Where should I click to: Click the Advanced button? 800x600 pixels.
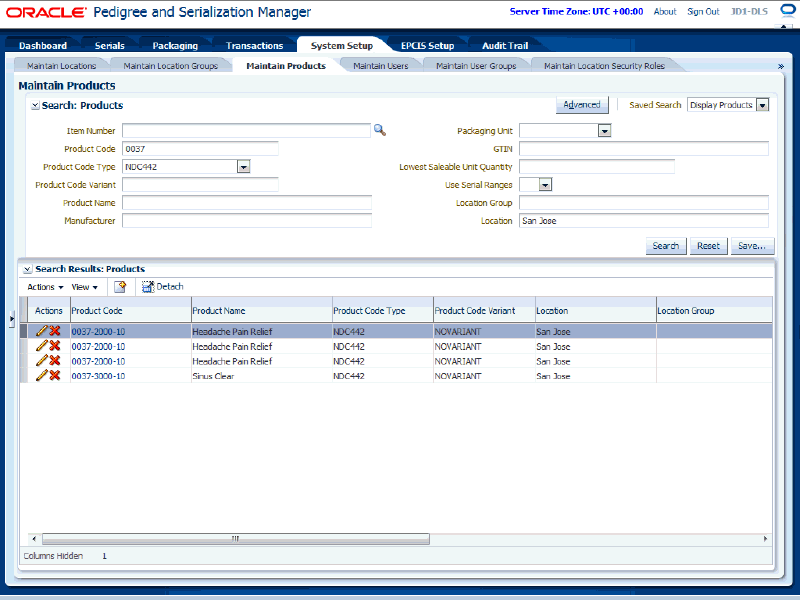[x=582, y=105]
